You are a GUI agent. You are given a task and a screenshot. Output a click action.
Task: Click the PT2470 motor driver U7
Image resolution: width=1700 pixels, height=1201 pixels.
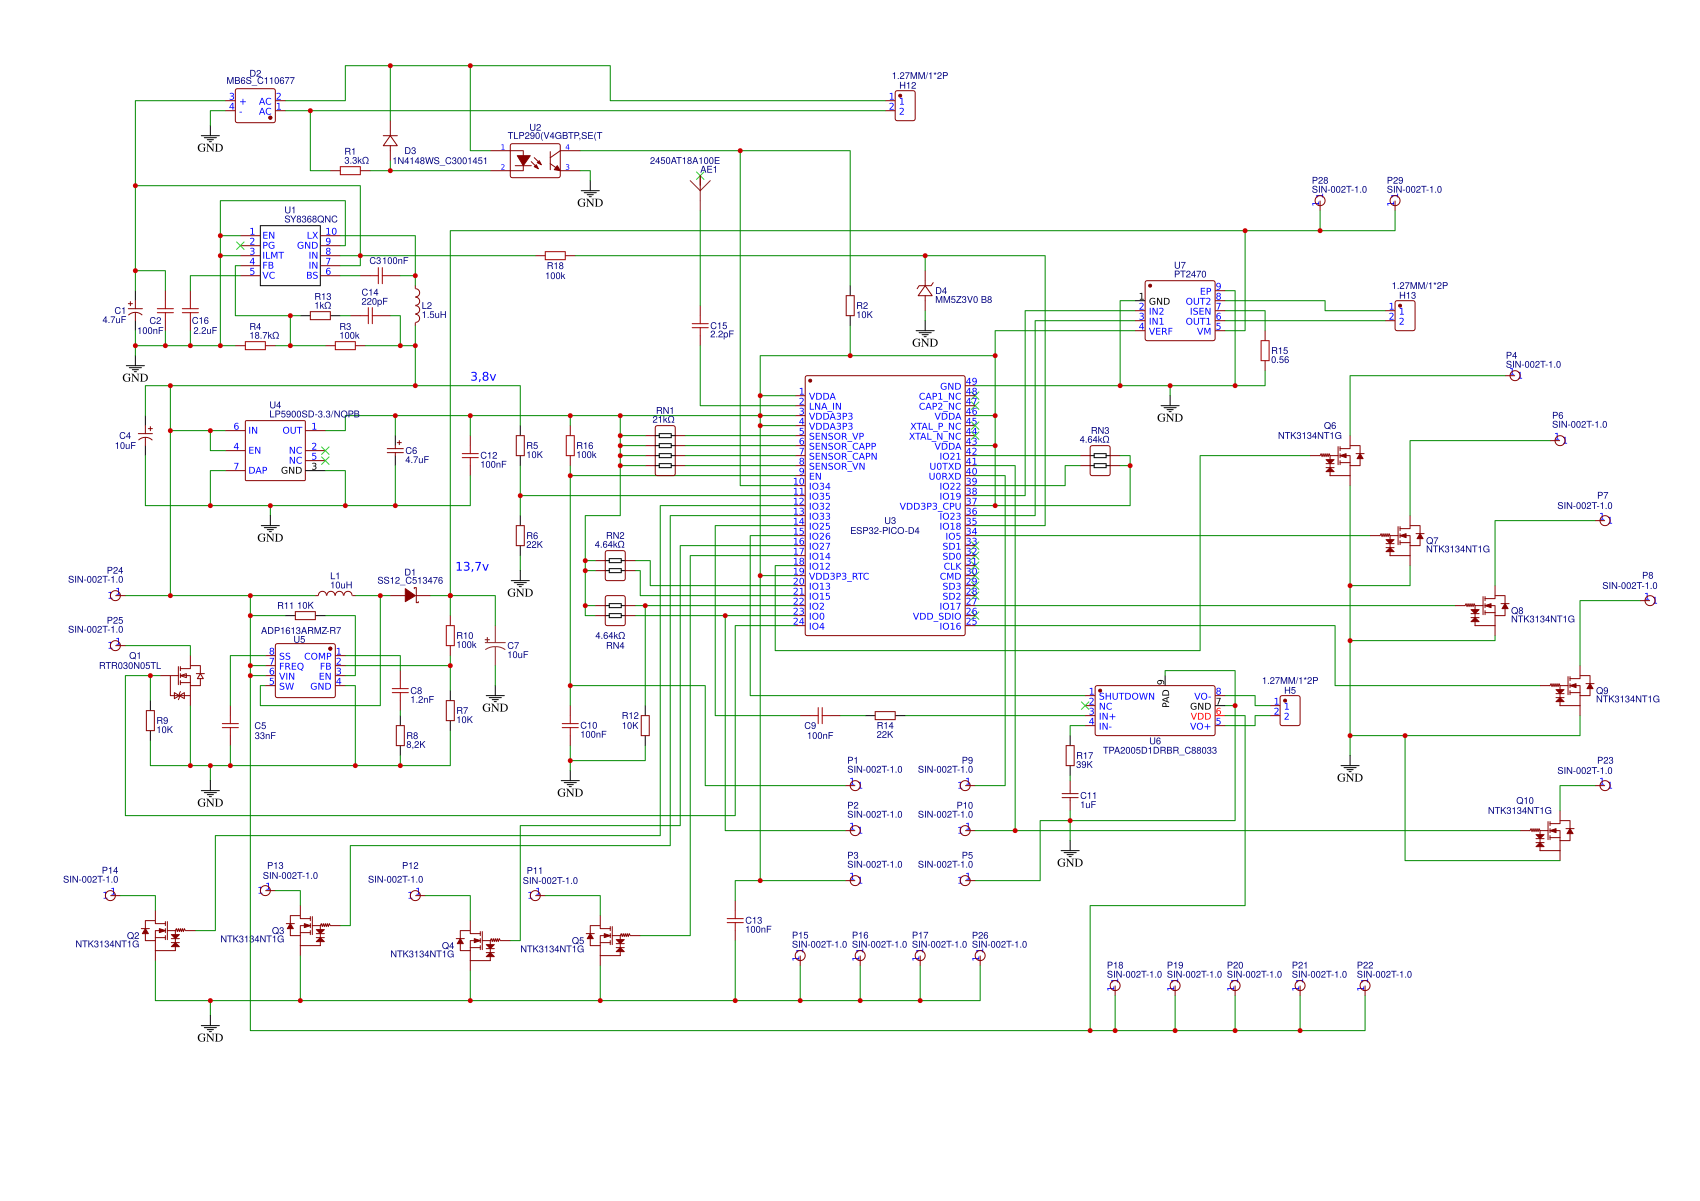click(x=1180, y=311)
